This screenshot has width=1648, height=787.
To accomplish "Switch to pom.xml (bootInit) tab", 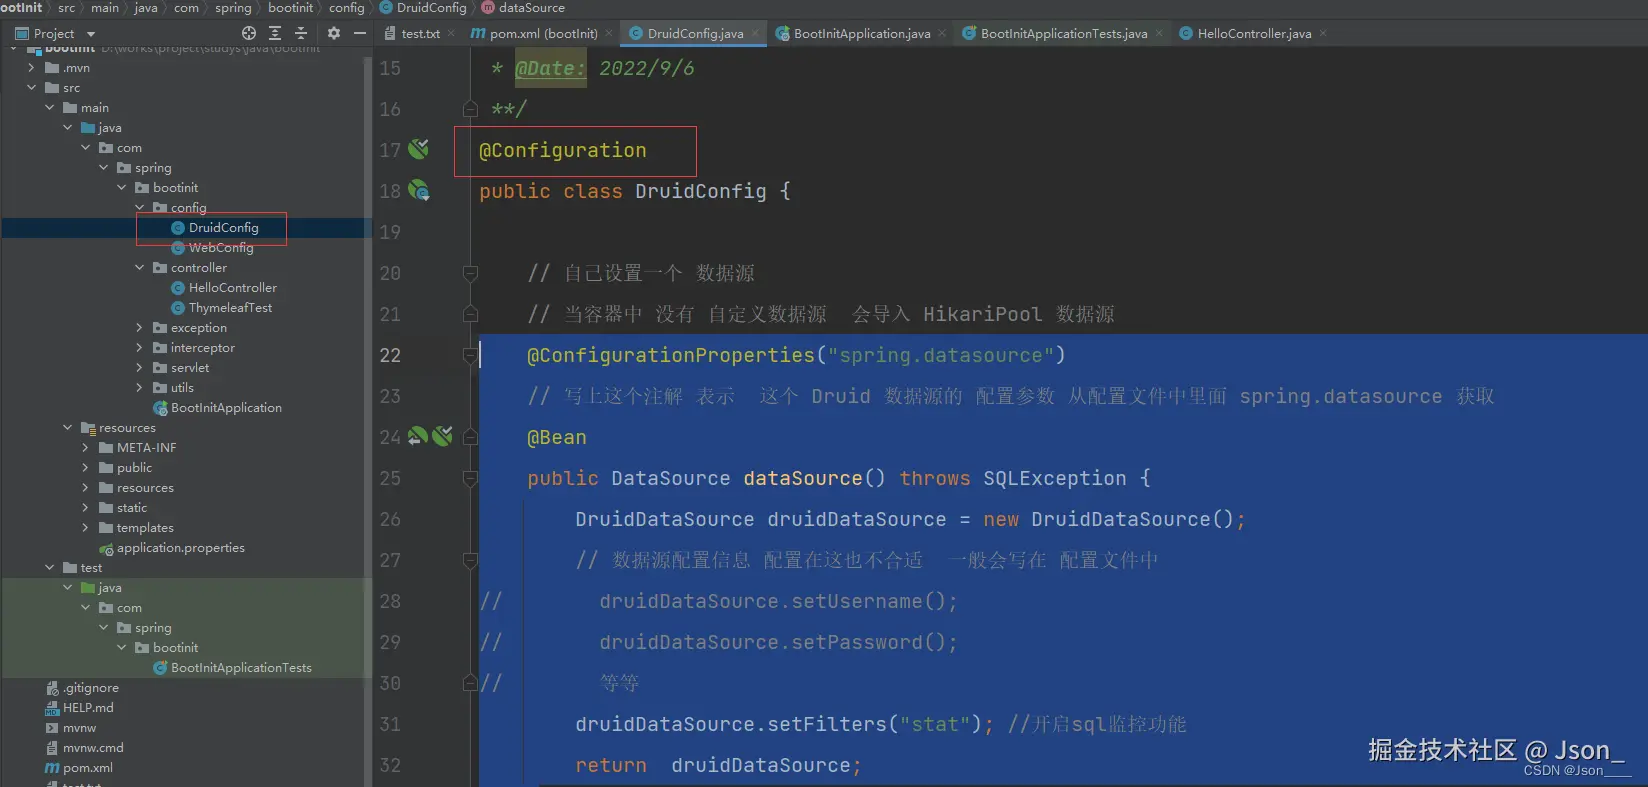I will tap(543, 34).
